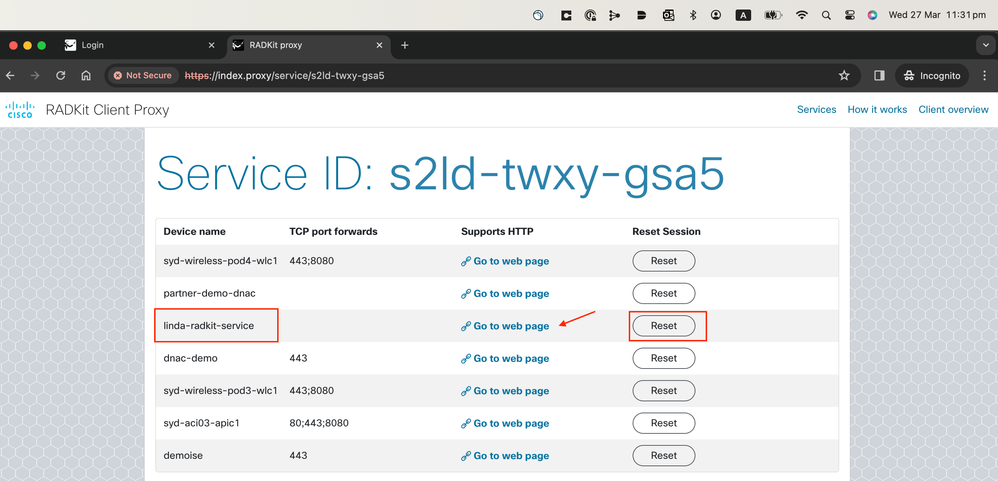Reset session for syd-wireless-pod3-wlc1

tap(663, 391)
